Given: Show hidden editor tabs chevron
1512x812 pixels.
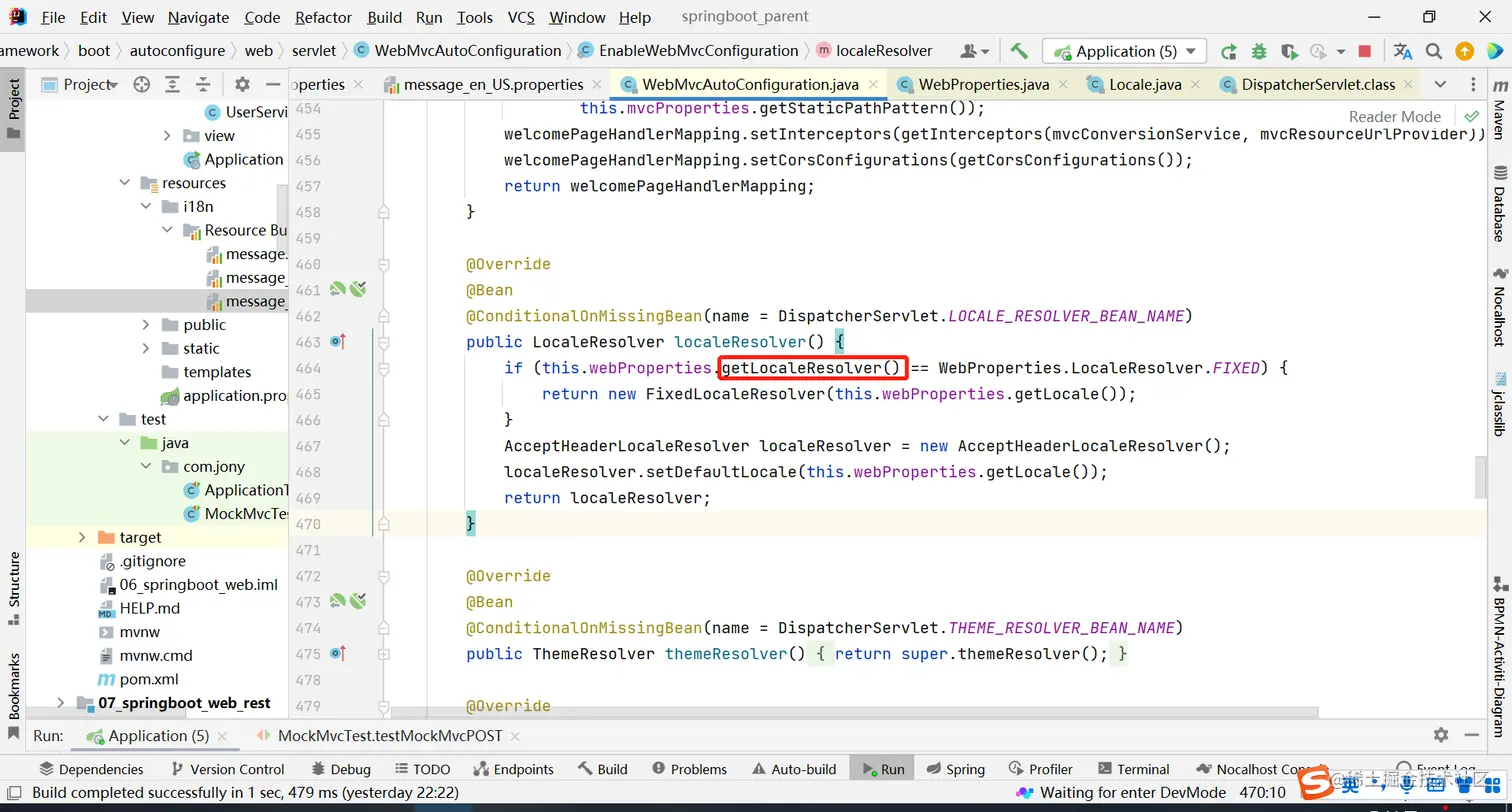Looking at the screenshot, I should point(1440,85).
